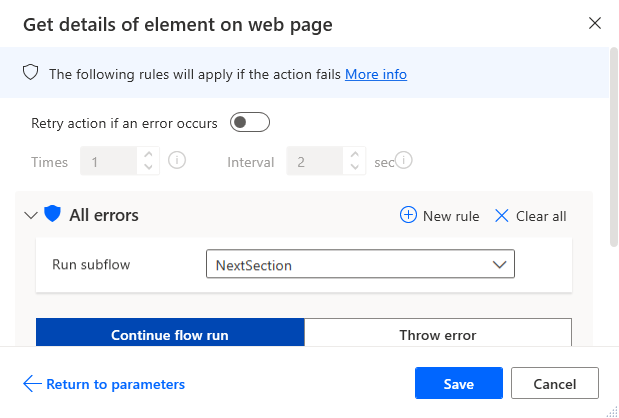
Task: Enable the Retry action if an error occurs toggle
Action: click(250, 123)
